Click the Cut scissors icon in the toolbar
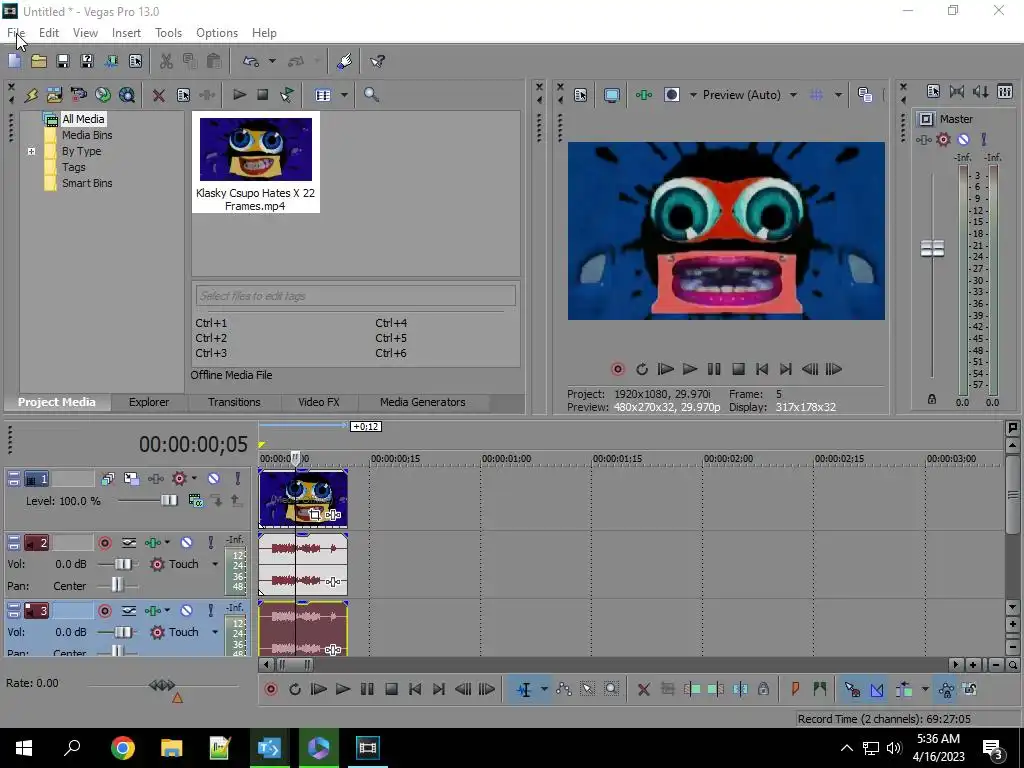Viewport: 1024px width, 768px height. tap(166, 61)
